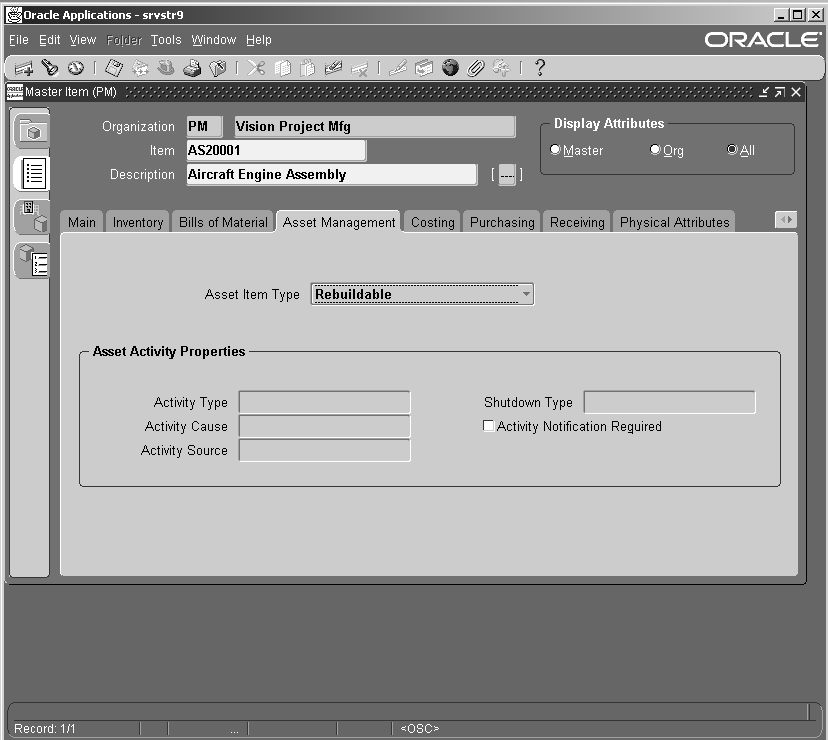Switch to the Physical Attributes tab
This screenshot has height=740, width=828.
click(674, 222)
